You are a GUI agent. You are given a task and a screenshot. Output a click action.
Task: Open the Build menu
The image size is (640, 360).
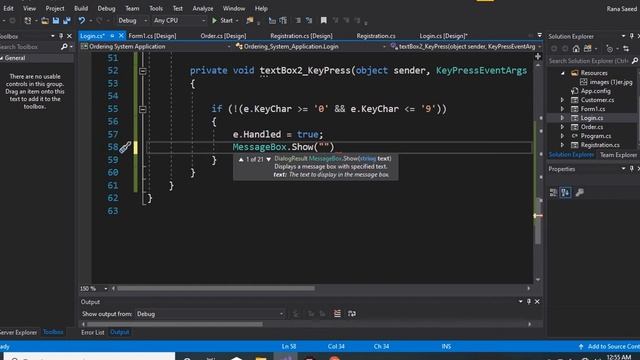click(81, 8)
